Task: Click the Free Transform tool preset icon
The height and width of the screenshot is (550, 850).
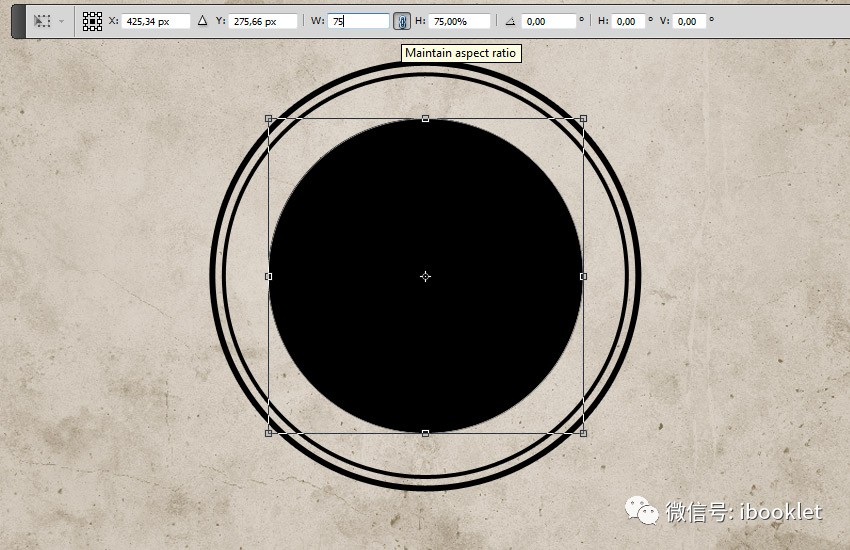Action: [42, 21]
